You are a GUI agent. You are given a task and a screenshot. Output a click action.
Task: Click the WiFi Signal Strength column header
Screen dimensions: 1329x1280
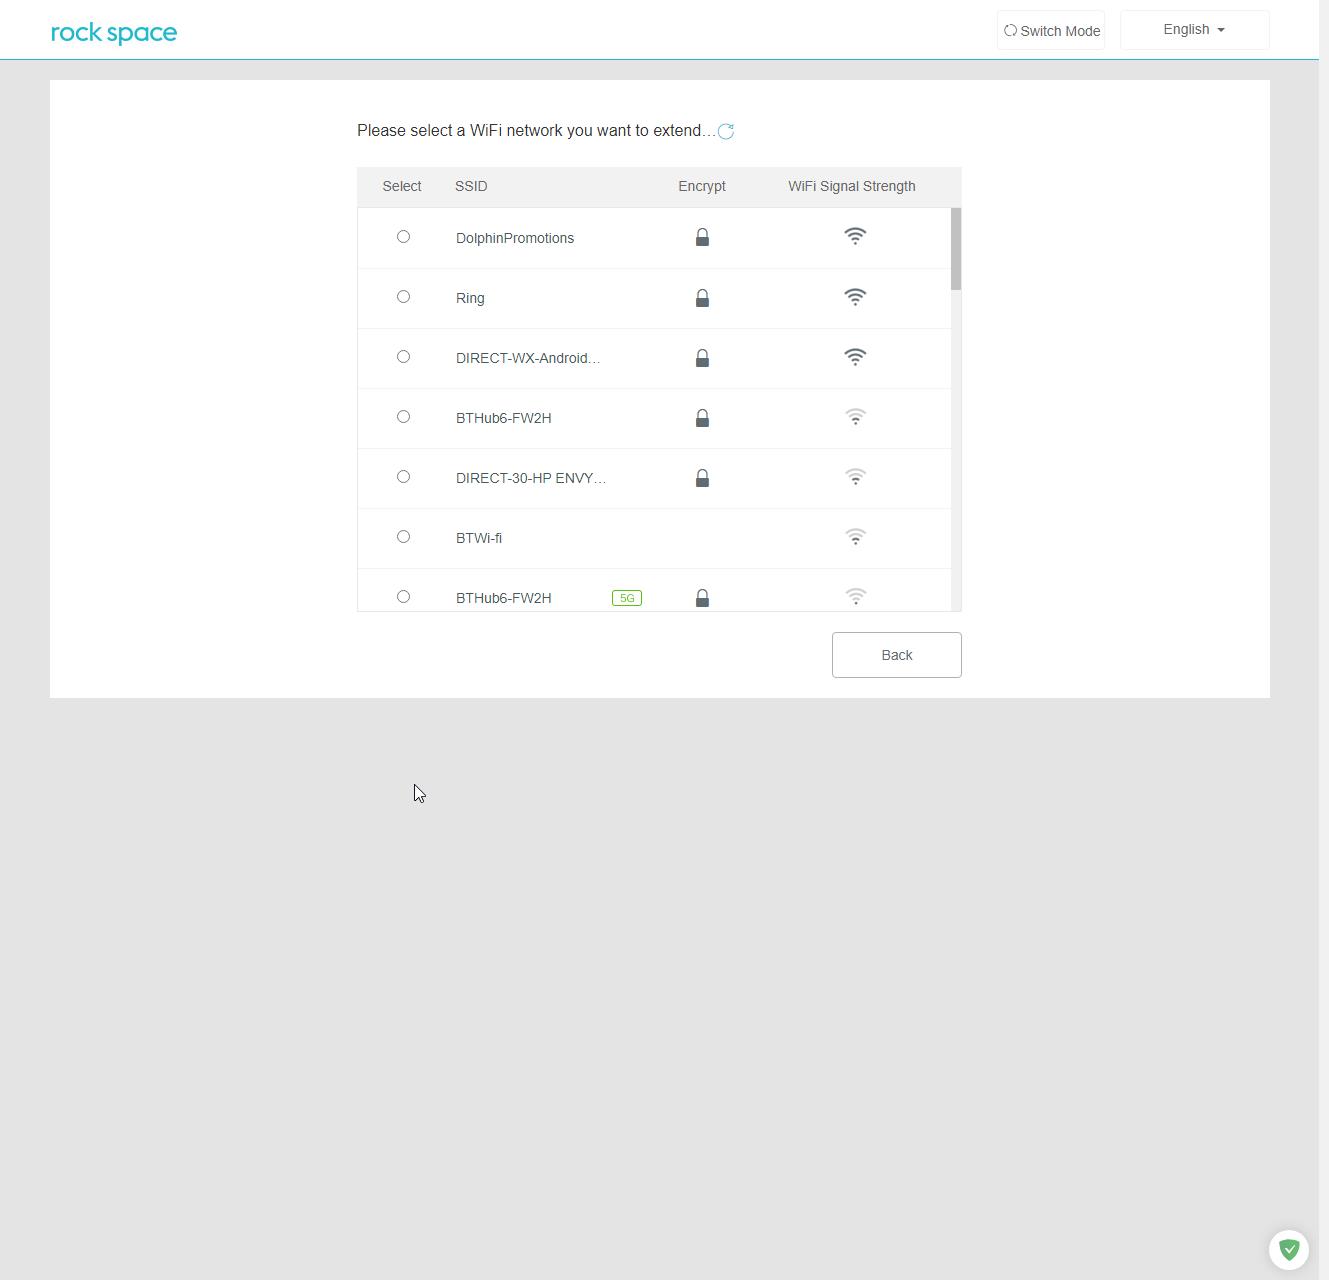pos(851,186)
